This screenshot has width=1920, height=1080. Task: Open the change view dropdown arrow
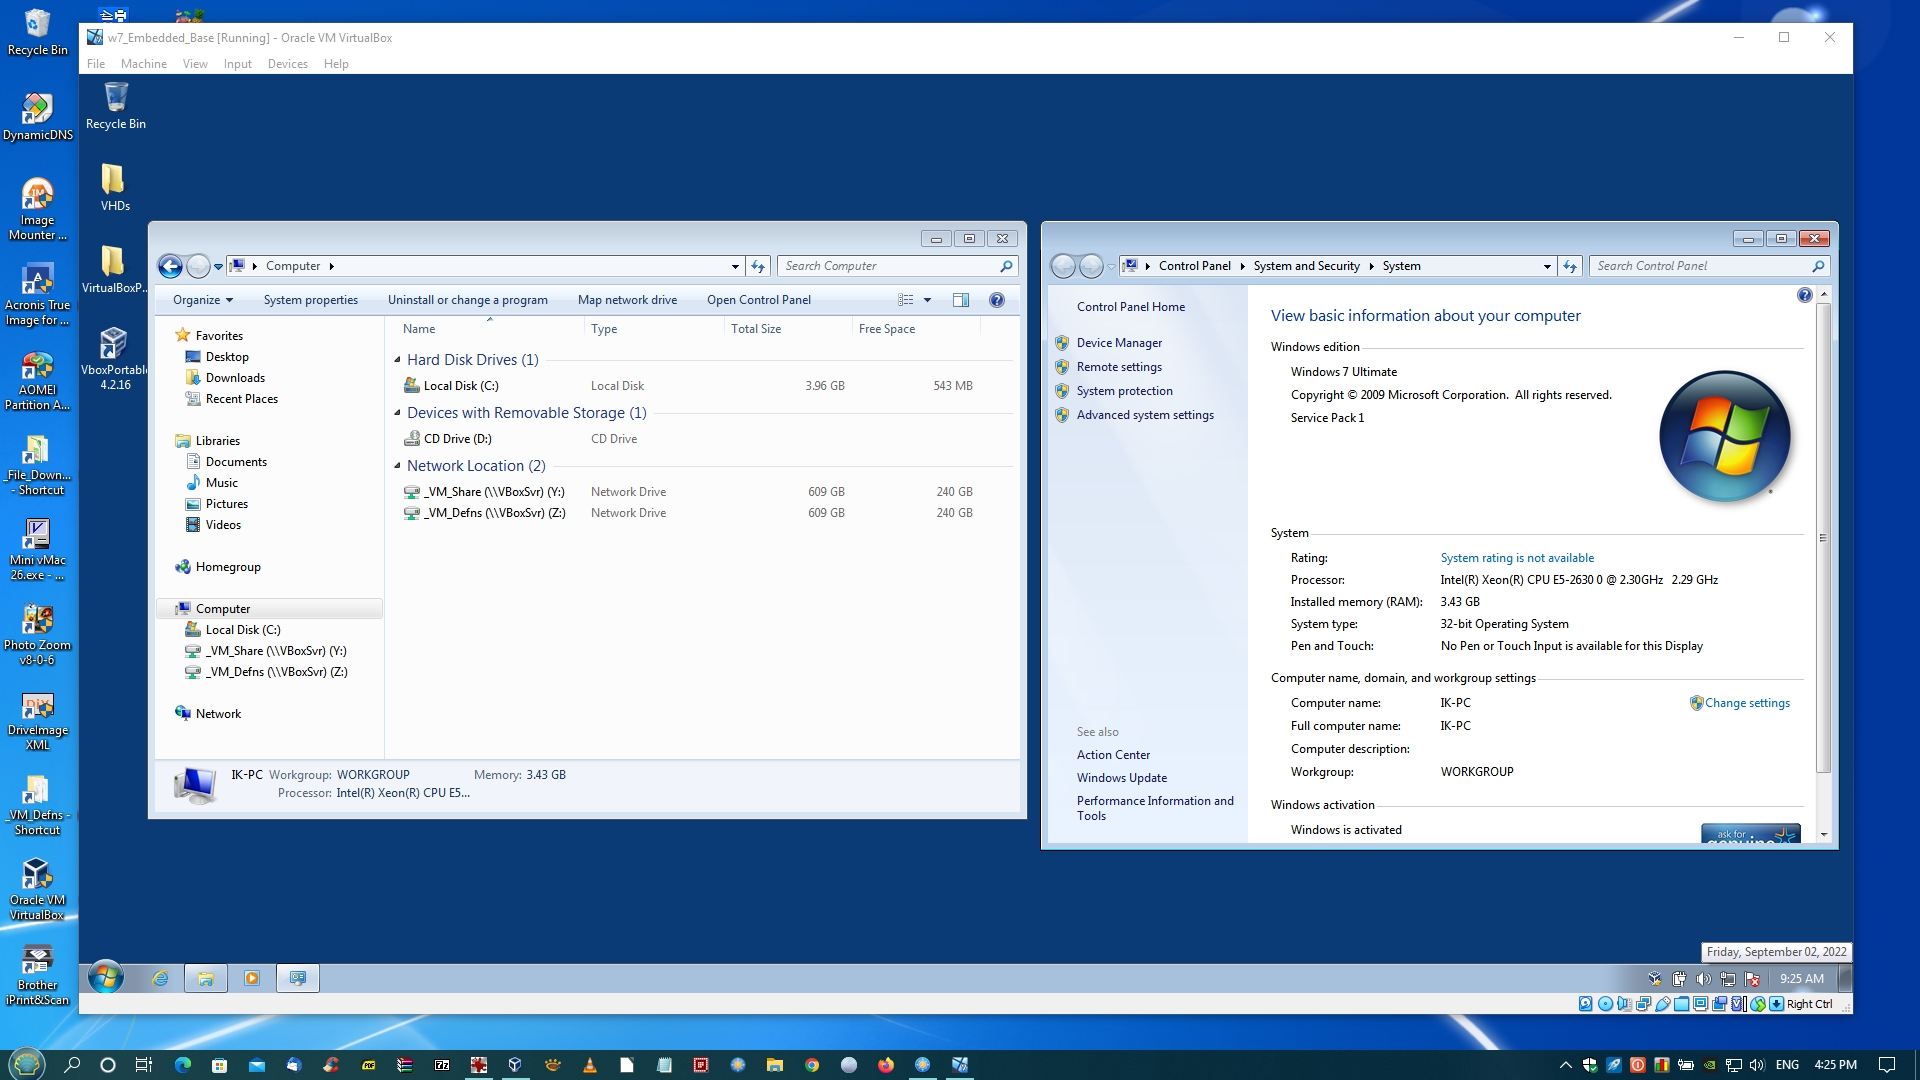pos(927,300)
